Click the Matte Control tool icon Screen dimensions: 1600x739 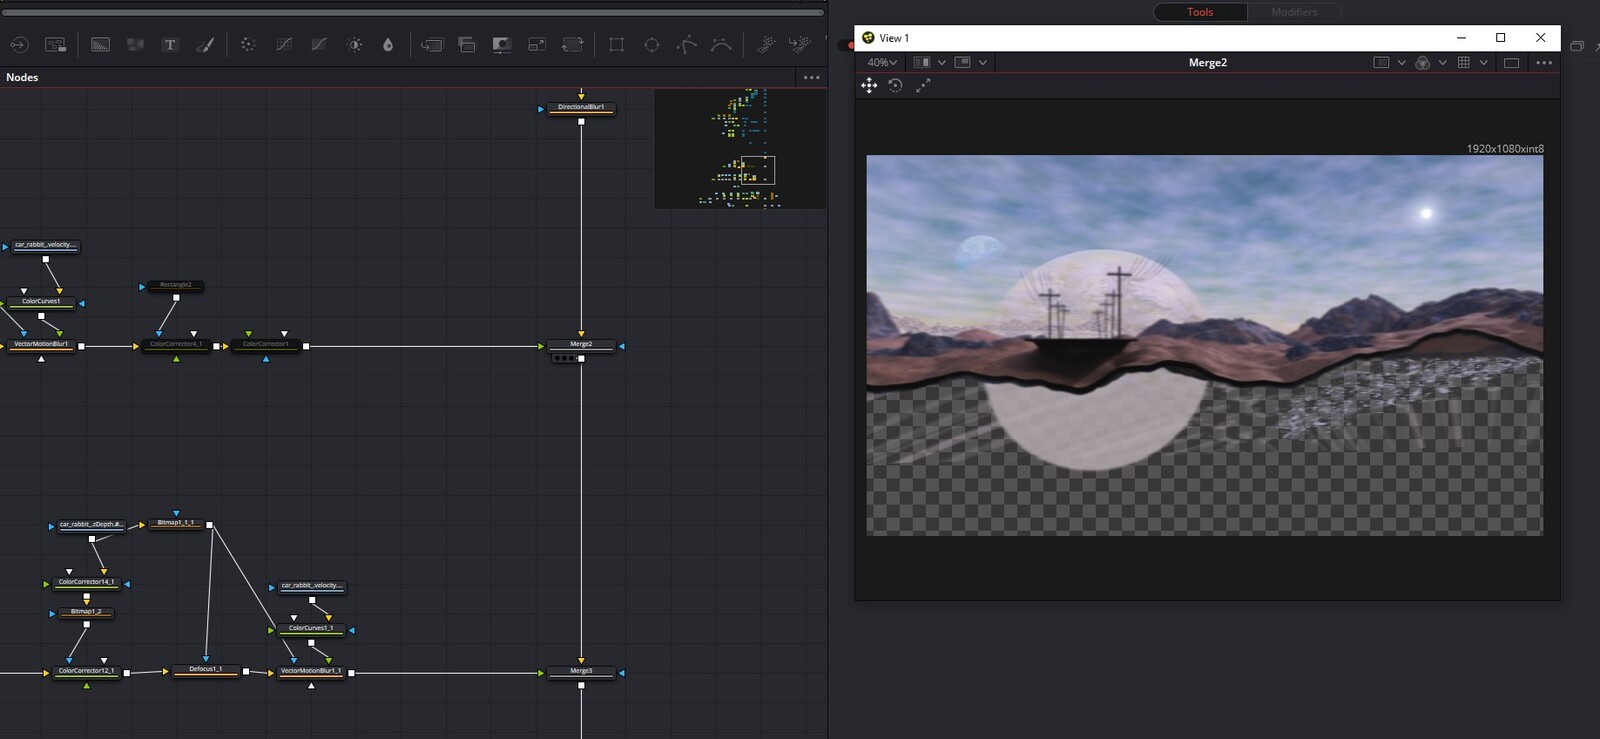click(502, 45)
